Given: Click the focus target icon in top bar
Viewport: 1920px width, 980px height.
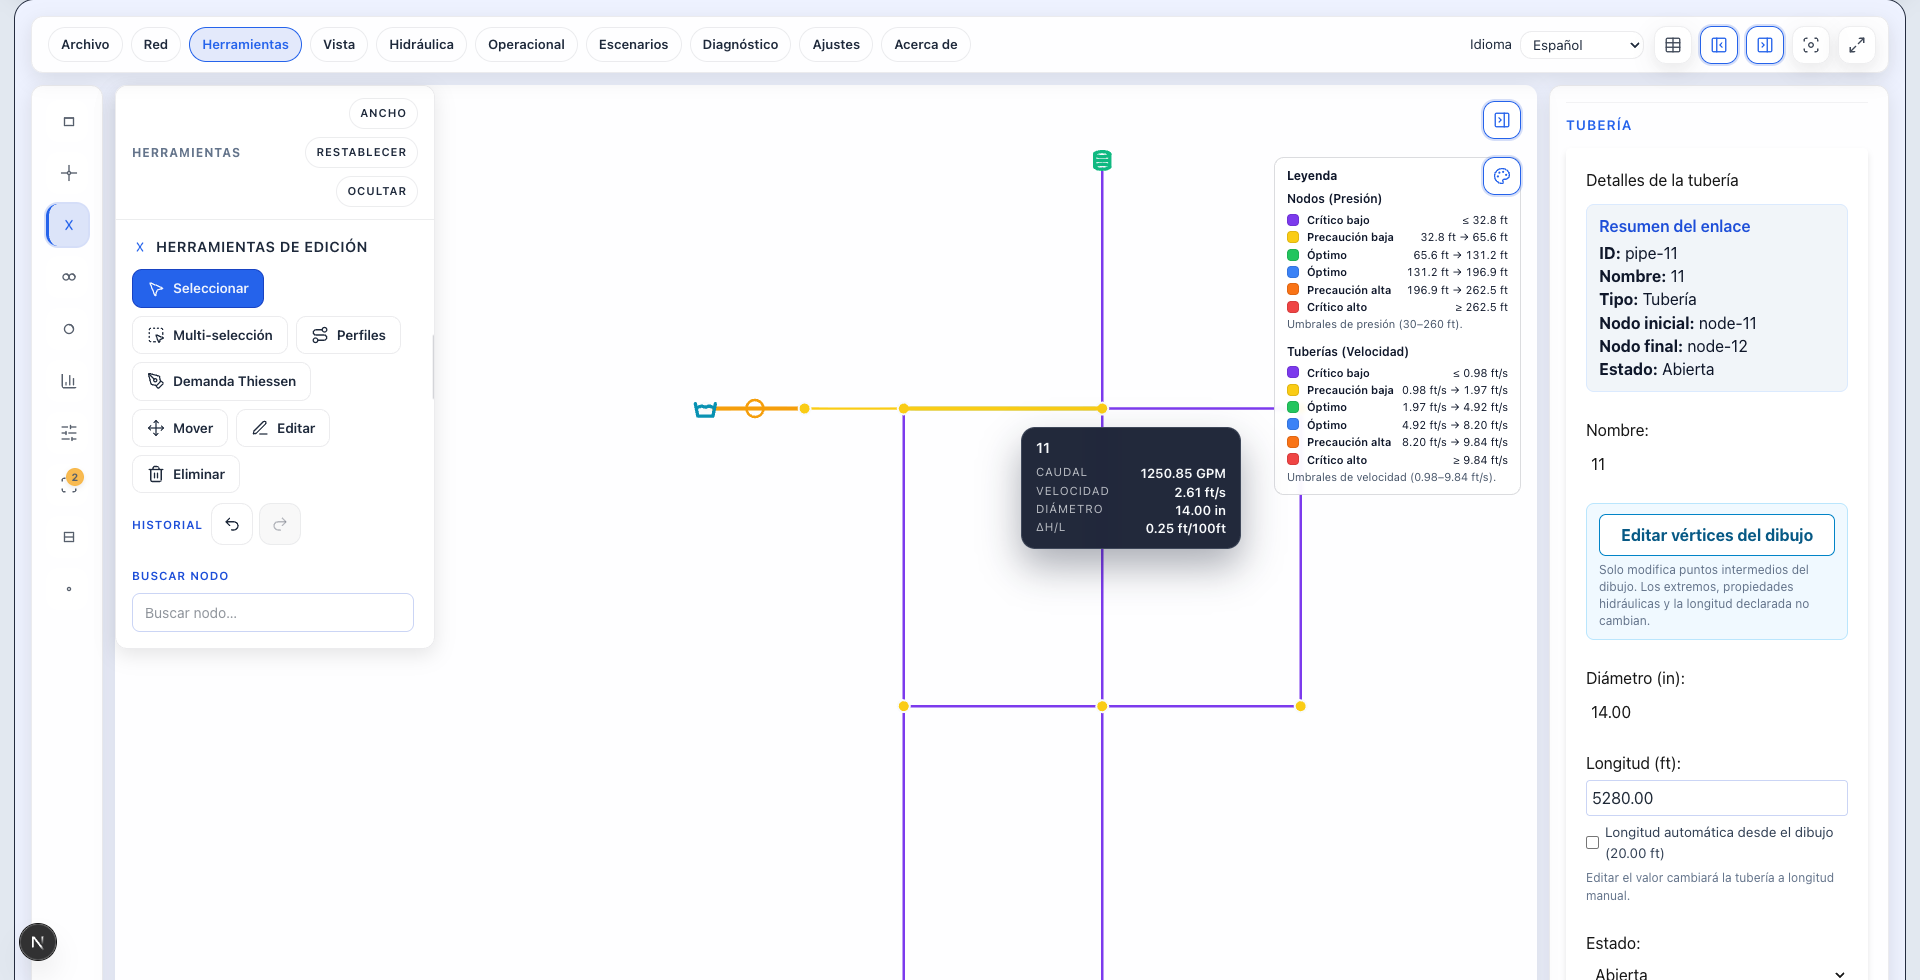Looking at the screenshot, I should pos(1811,45).
